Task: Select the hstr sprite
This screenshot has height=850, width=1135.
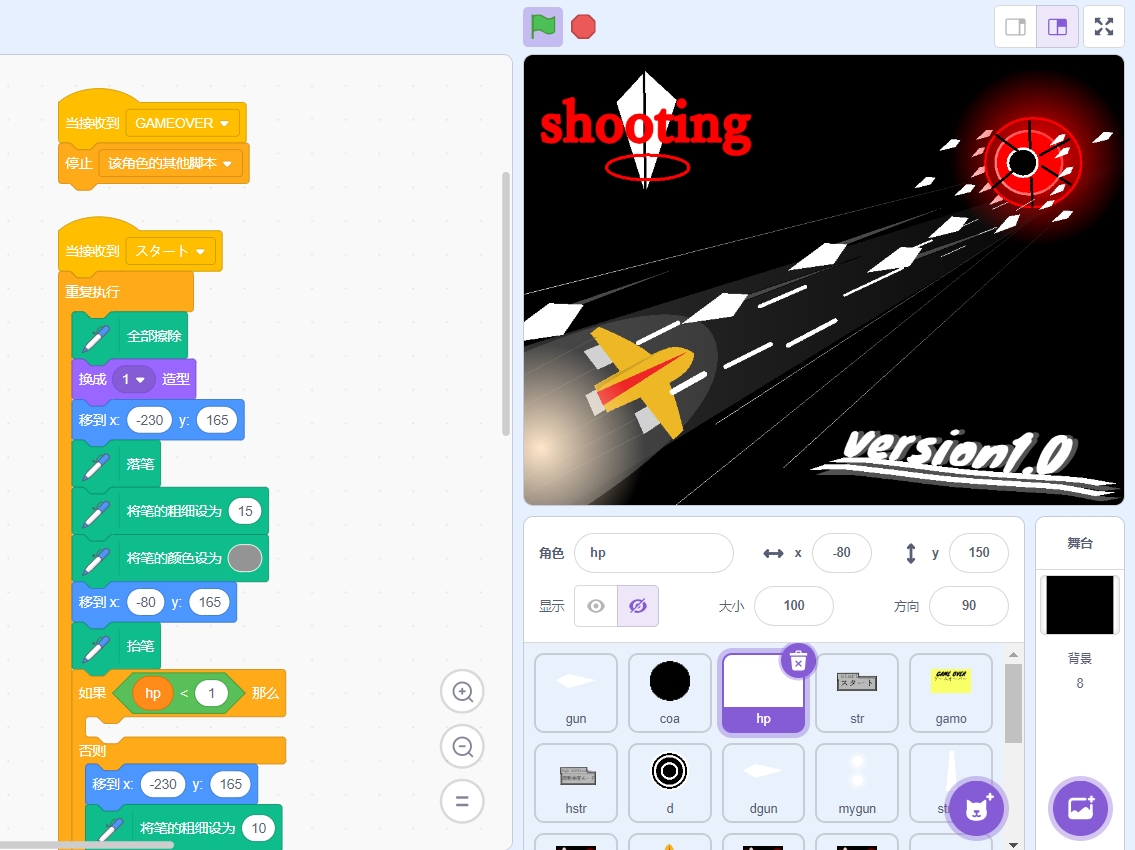Action: [576, 783]
